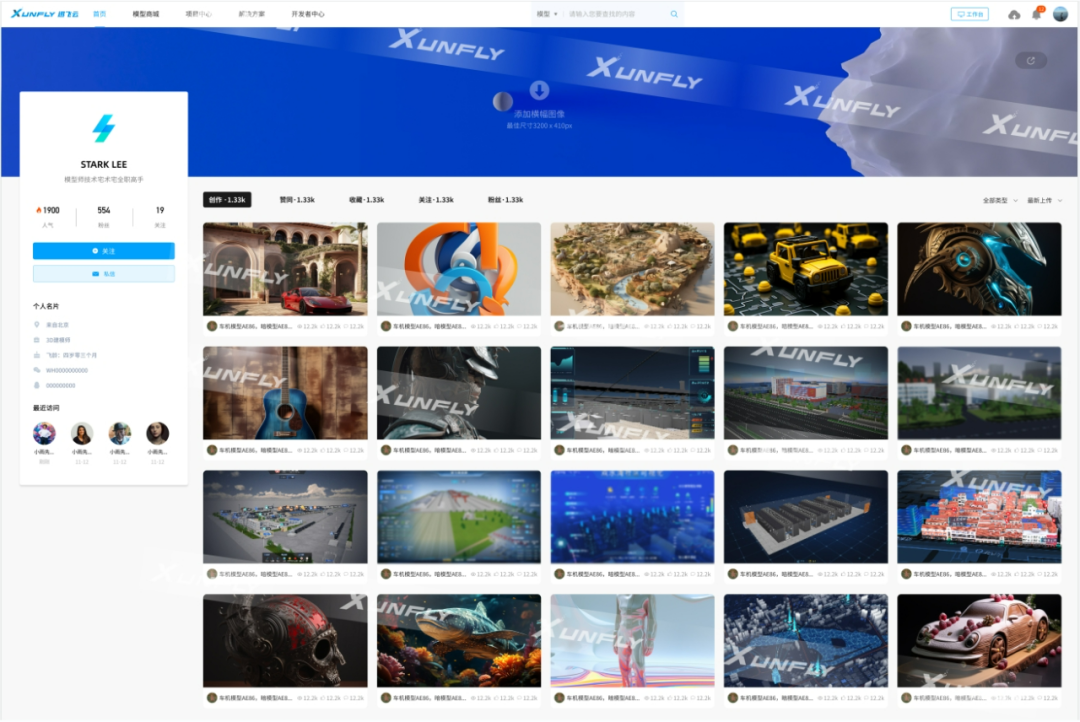Open the shark coral reef thumbnail
Screen dimensions: 1080x722
459,641
